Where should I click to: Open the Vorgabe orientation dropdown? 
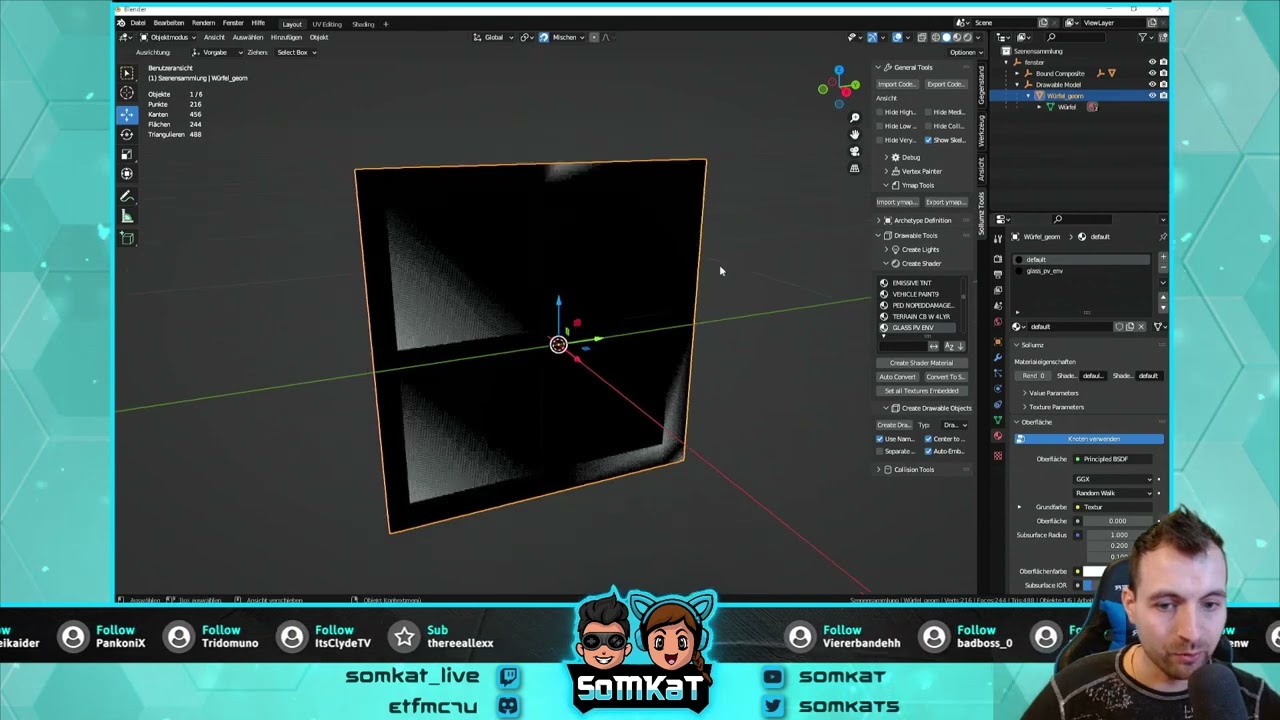tap(217, 52)
